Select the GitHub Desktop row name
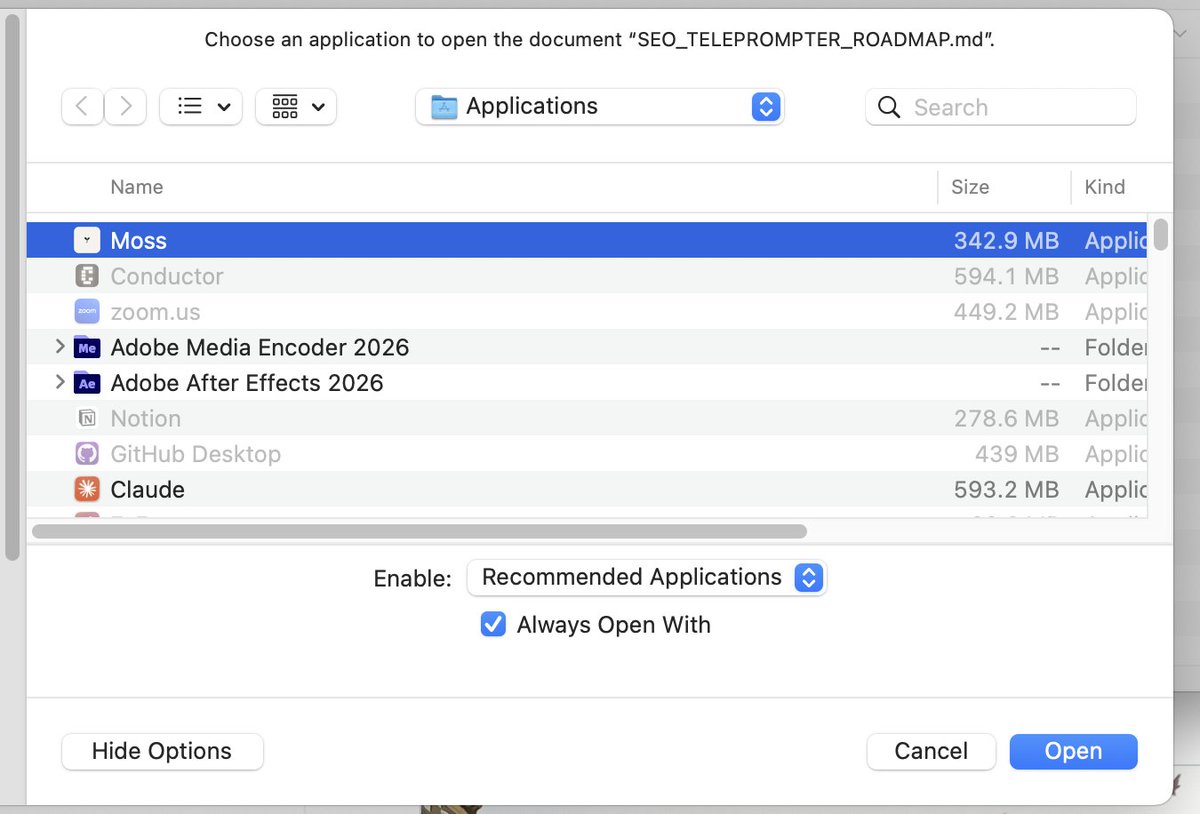This screenshot has height=814, width=1200. pyautogui.click(x=196, y=454)
